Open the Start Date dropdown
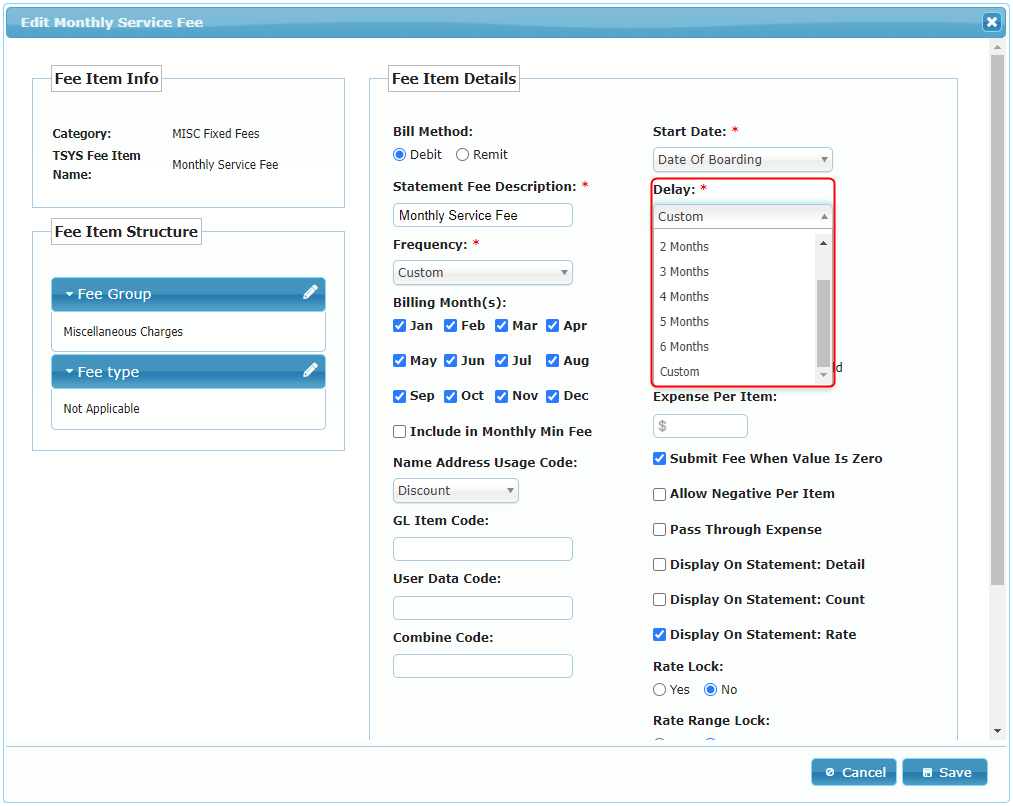 point(742,160)
